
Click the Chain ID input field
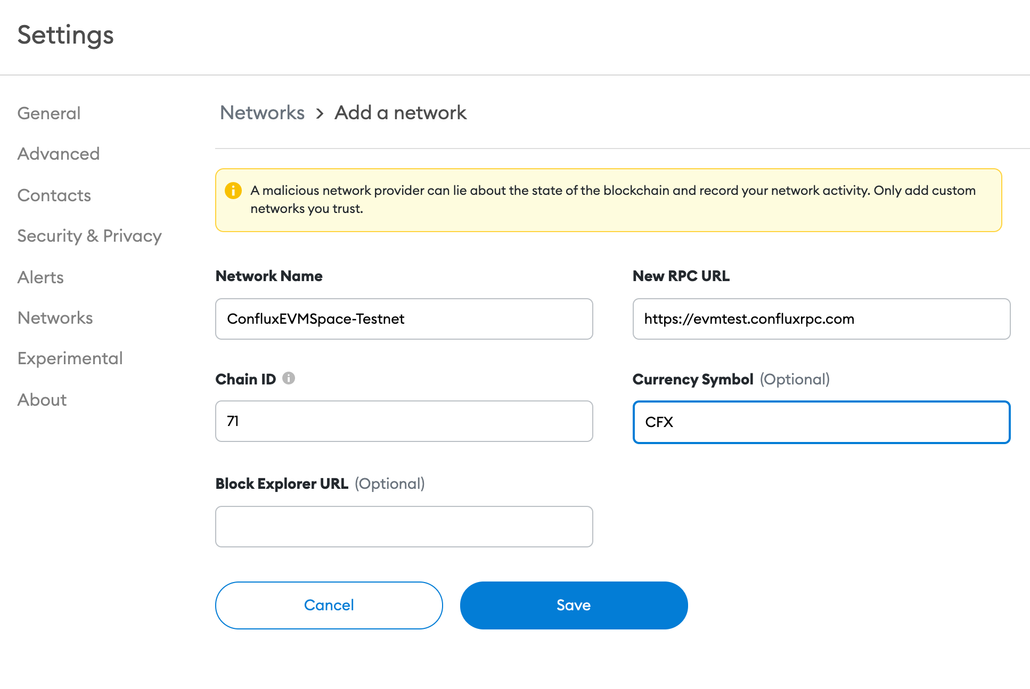(x=404, y=421)
